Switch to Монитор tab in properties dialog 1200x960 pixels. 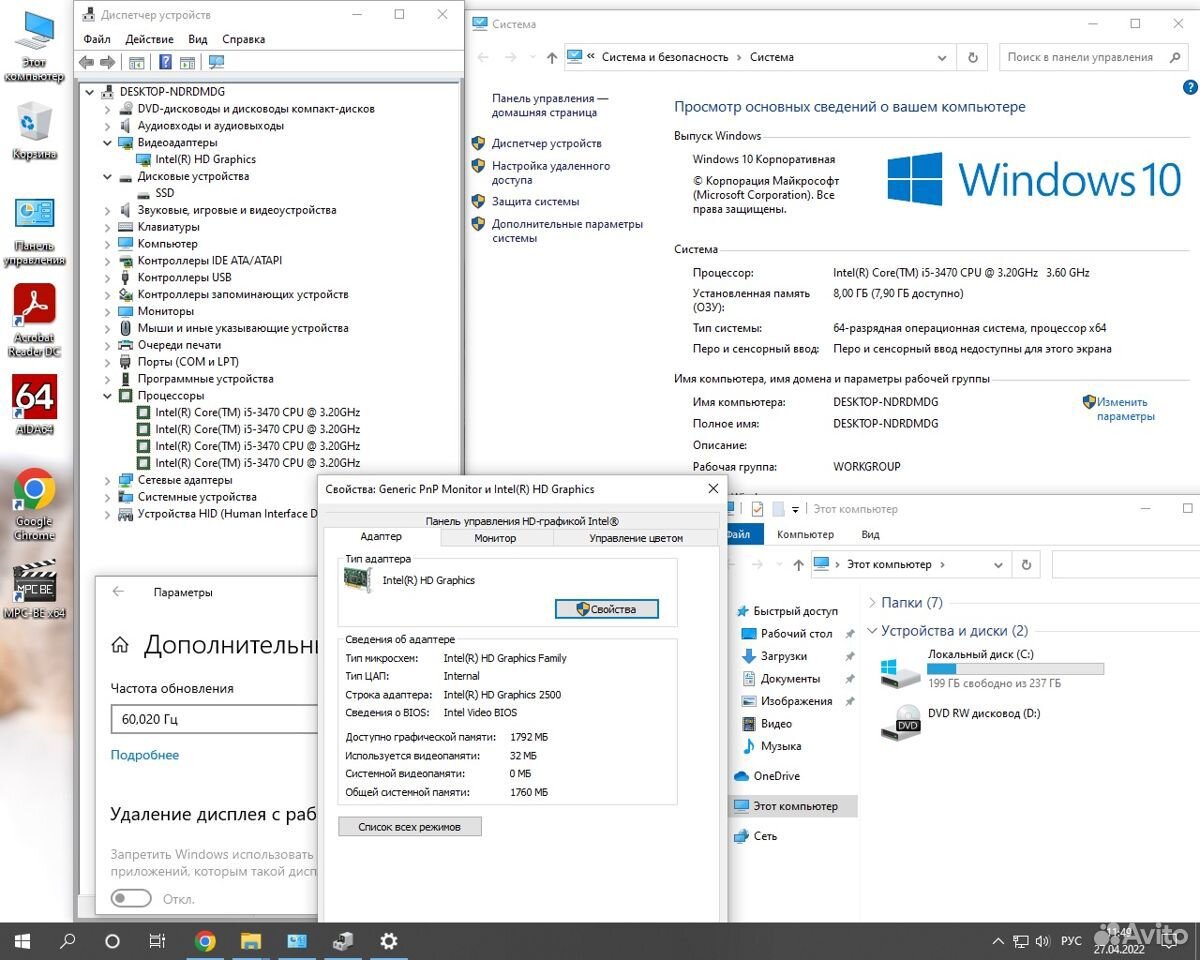(495, 538)
